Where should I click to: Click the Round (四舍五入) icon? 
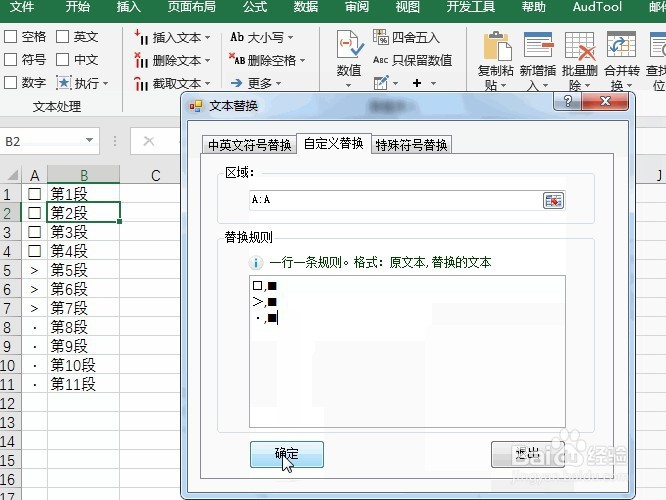(381, 37)
